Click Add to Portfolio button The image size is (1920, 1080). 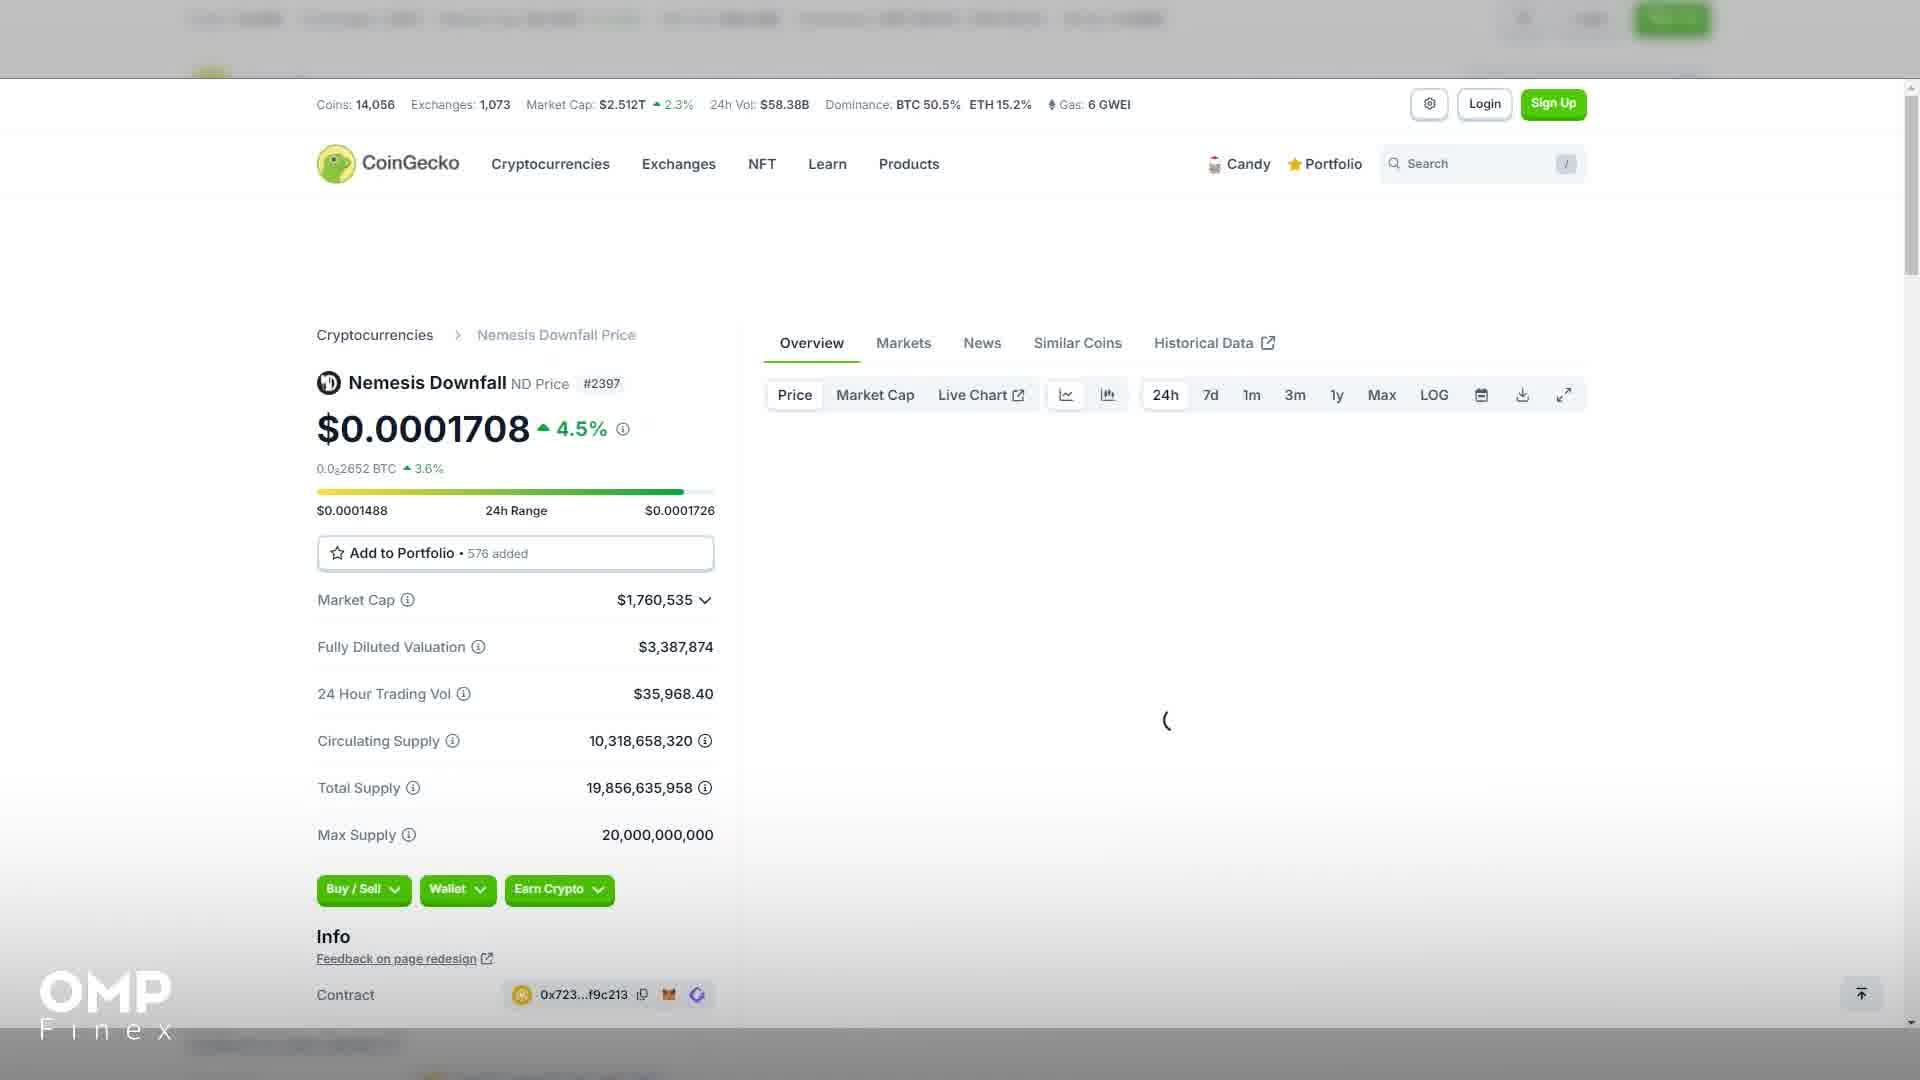[515, 553]
